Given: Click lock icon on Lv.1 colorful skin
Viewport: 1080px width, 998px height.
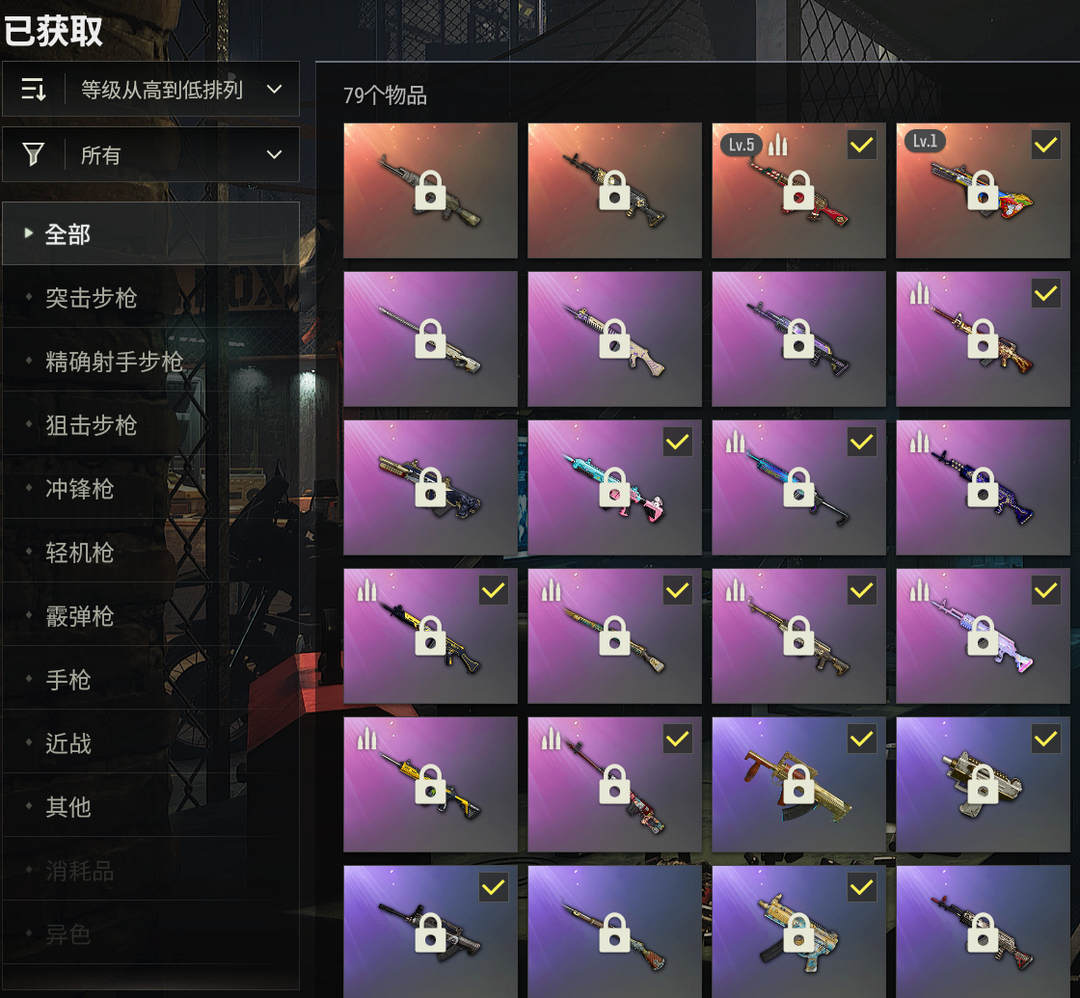Looking at the screenshot, I should tap(983, 190).
